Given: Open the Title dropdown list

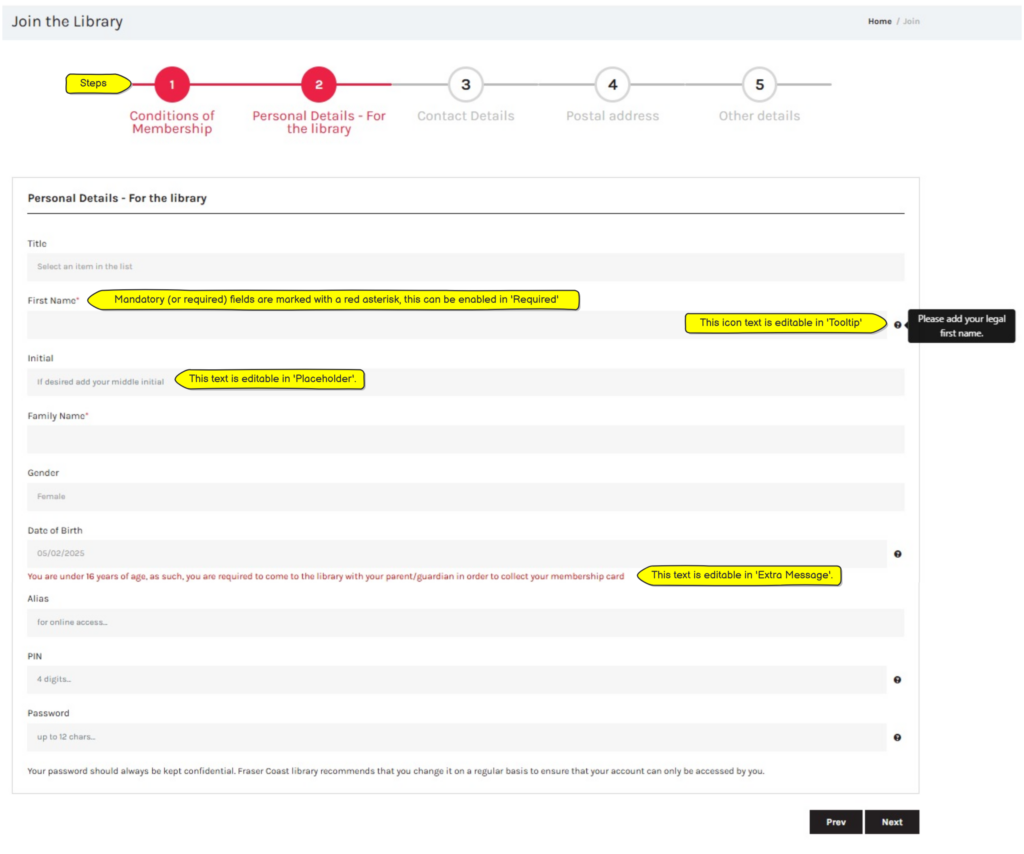Looking at the screenshot, I should click(x=465, y=267).
